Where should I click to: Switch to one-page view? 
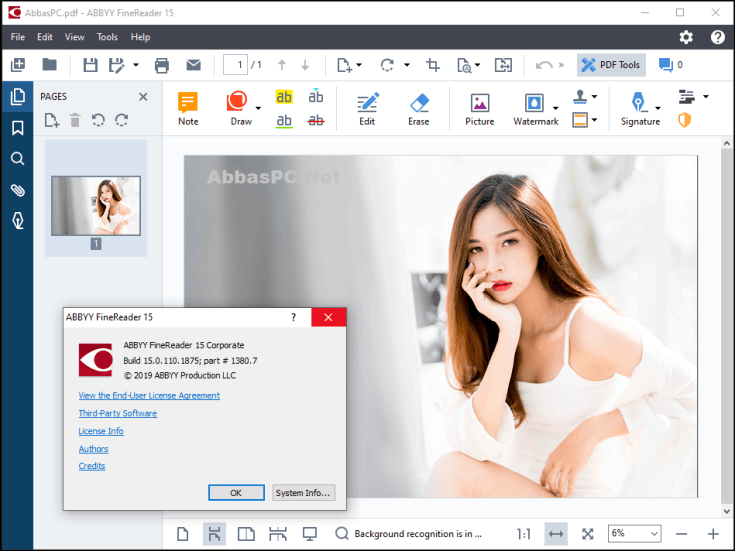click(x=183, y=534)
